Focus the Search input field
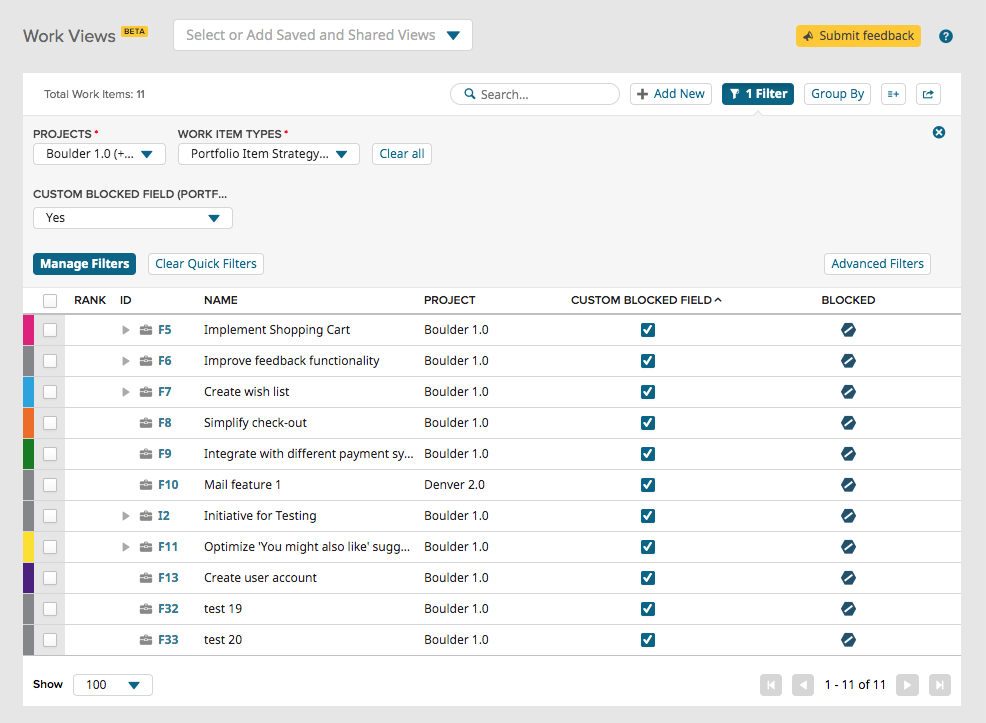Viewport: 986px width, 723px height. click(535, 94)
